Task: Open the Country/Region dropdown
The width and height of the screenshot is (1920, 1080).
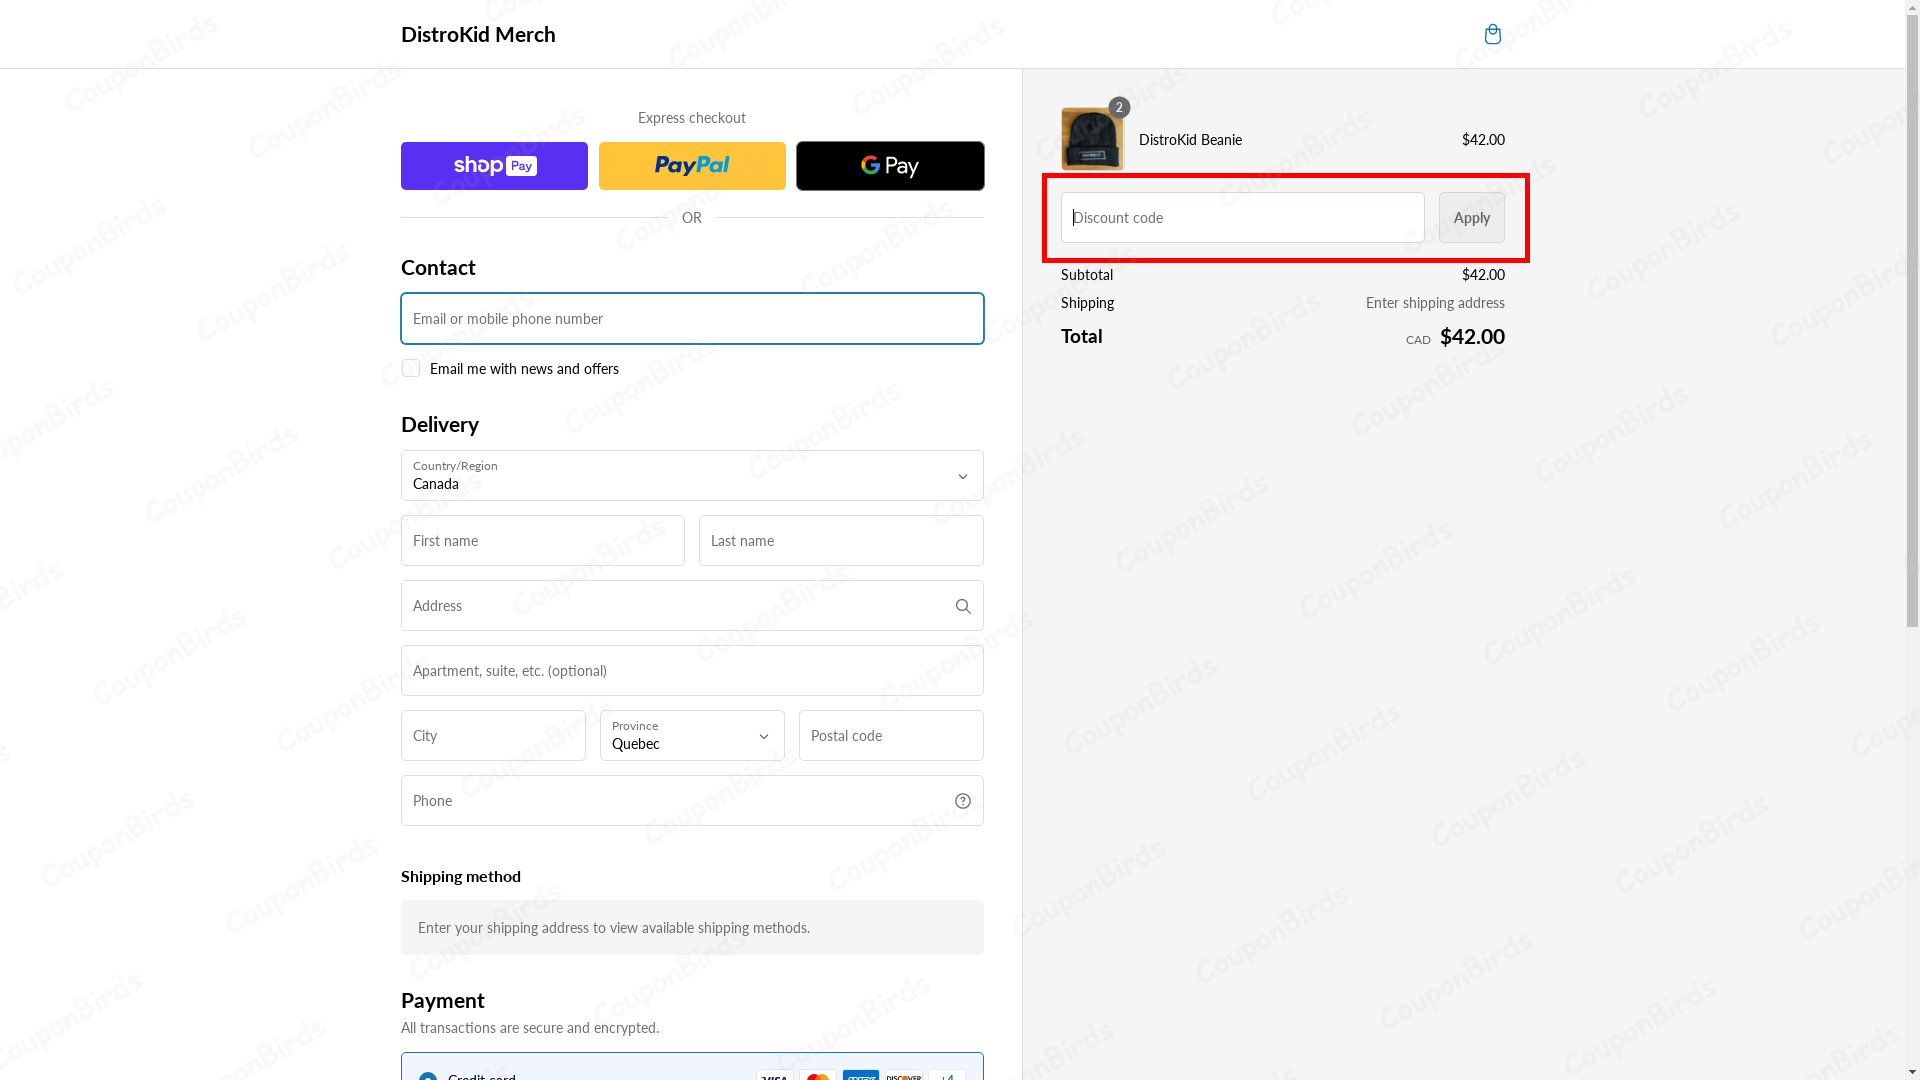Action: [692, 476]
